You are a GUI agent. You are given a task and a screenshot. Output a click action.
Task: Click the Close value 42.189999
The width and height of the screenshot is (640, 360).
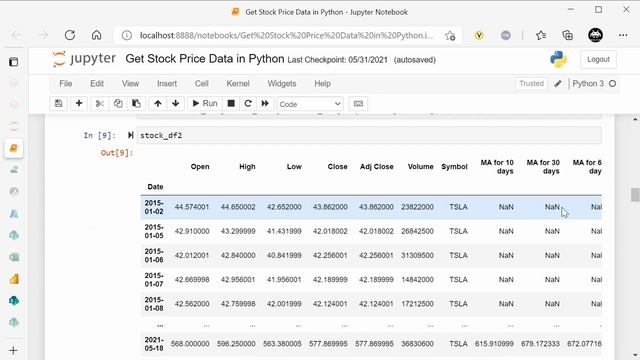(330, 280)
